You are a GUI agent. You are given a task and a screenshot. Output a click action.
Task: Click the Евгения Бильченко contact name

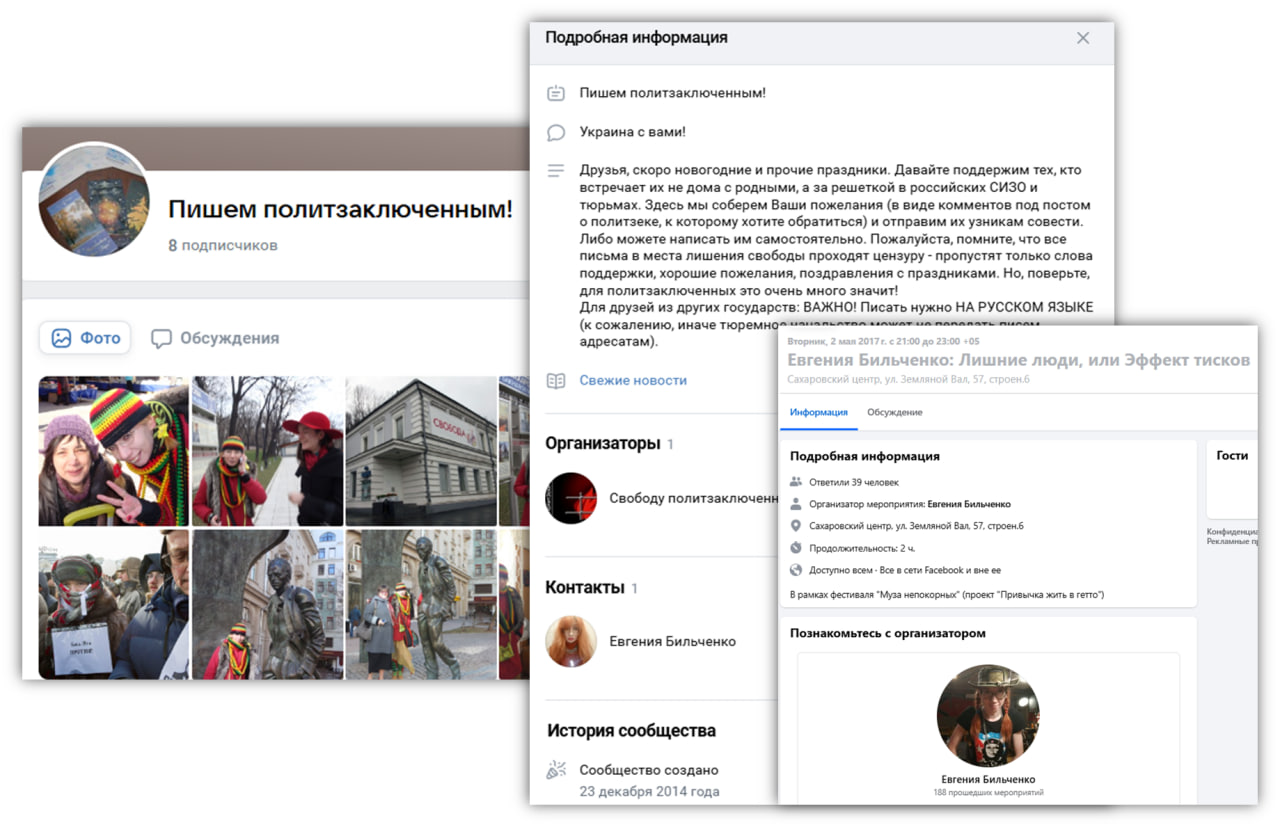coord(672,641)
